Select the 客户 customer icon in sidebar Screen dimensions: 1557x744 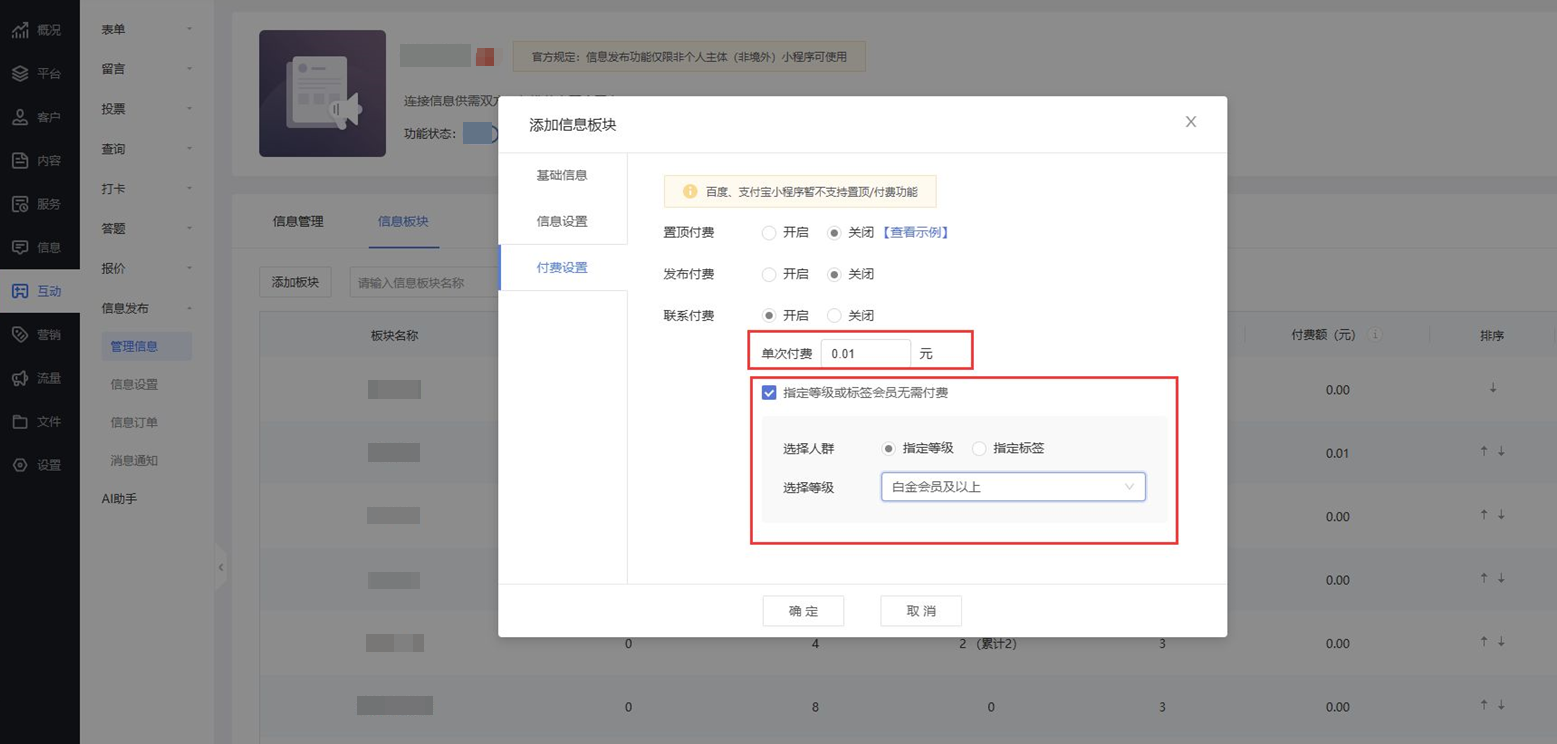pos(20,117)
